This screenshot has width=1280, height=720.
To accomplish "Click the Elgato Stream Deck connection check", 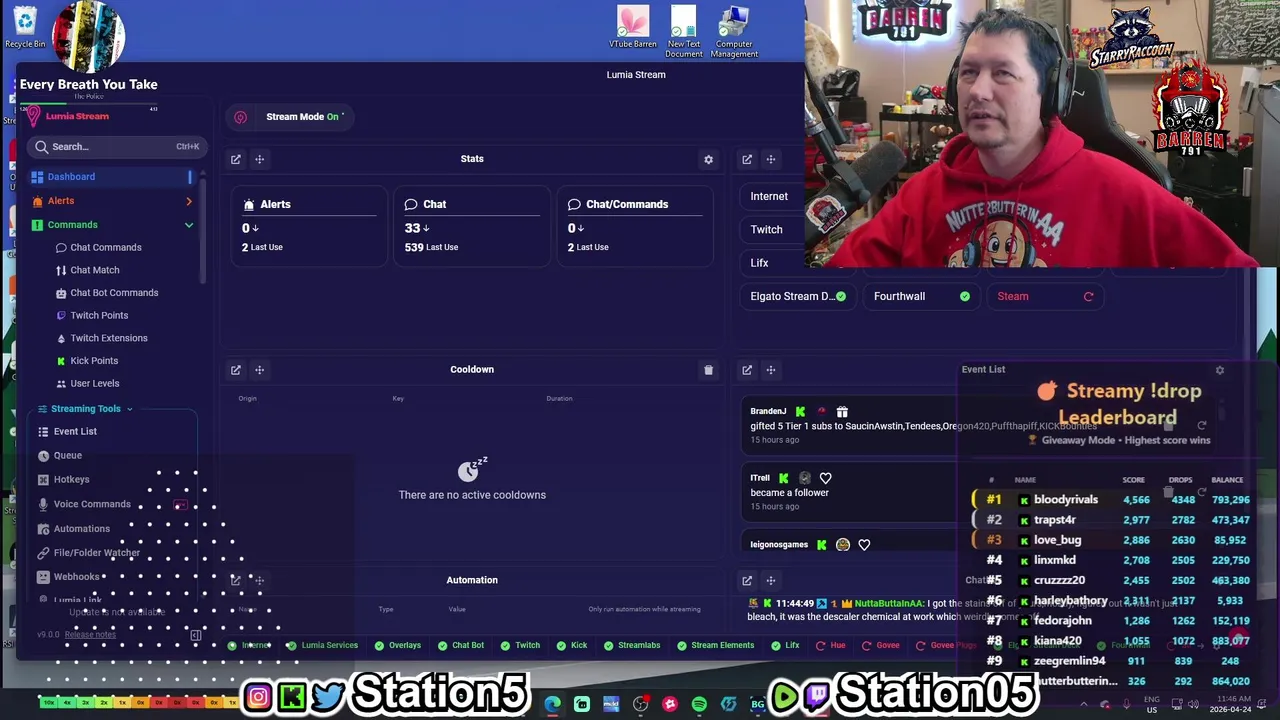I will click(x=840, y=296).
